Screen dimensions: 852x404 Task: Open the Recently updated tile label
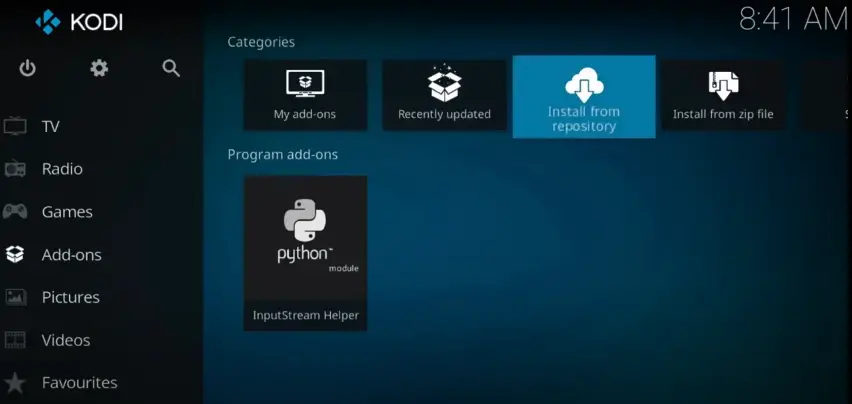[444, 115]
